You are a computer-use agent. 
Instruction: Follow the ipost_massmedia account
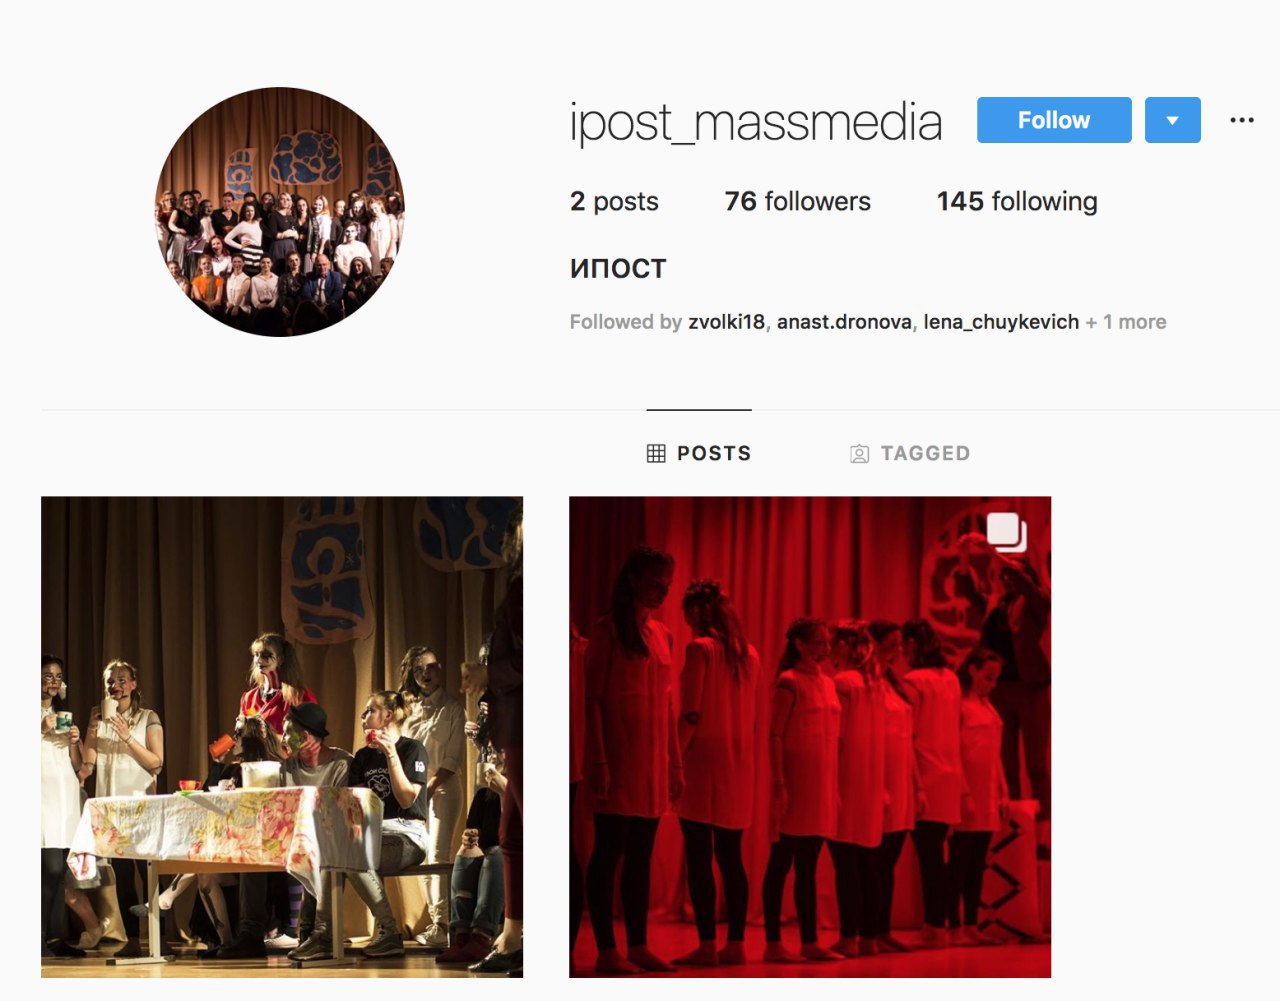1054,120
